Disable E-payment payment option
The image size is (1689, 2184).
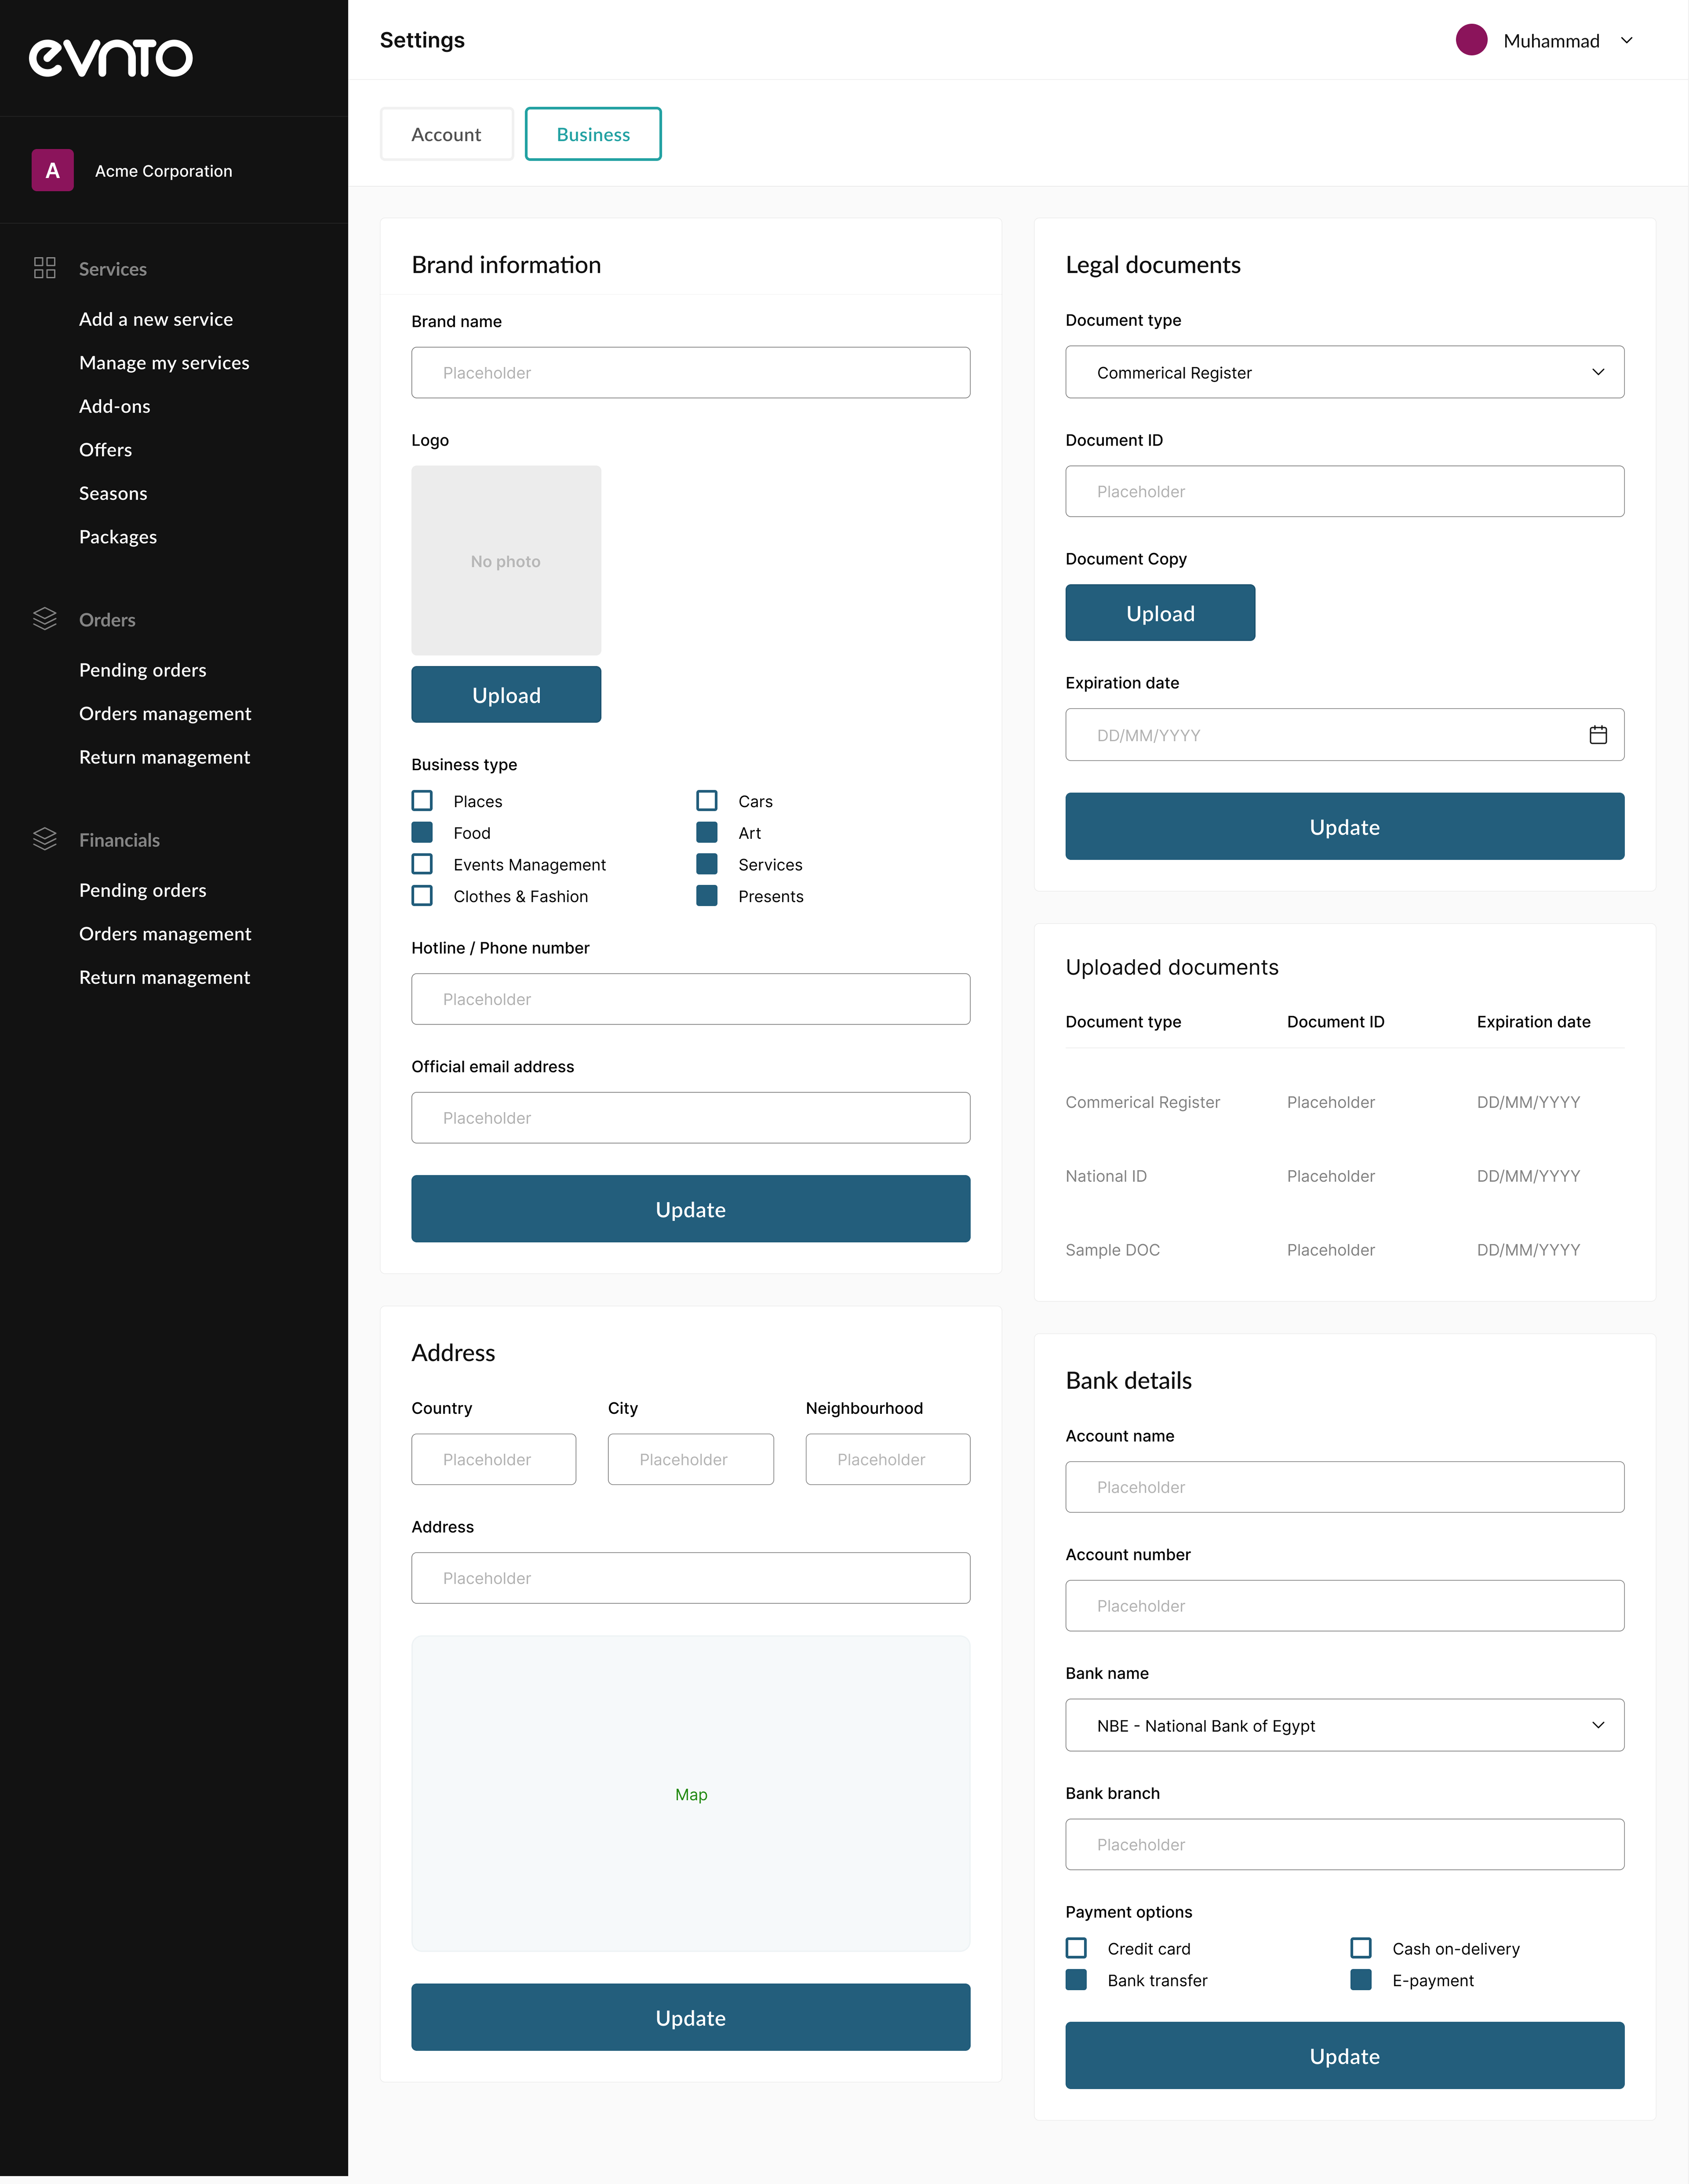tap(1361, 1980)
